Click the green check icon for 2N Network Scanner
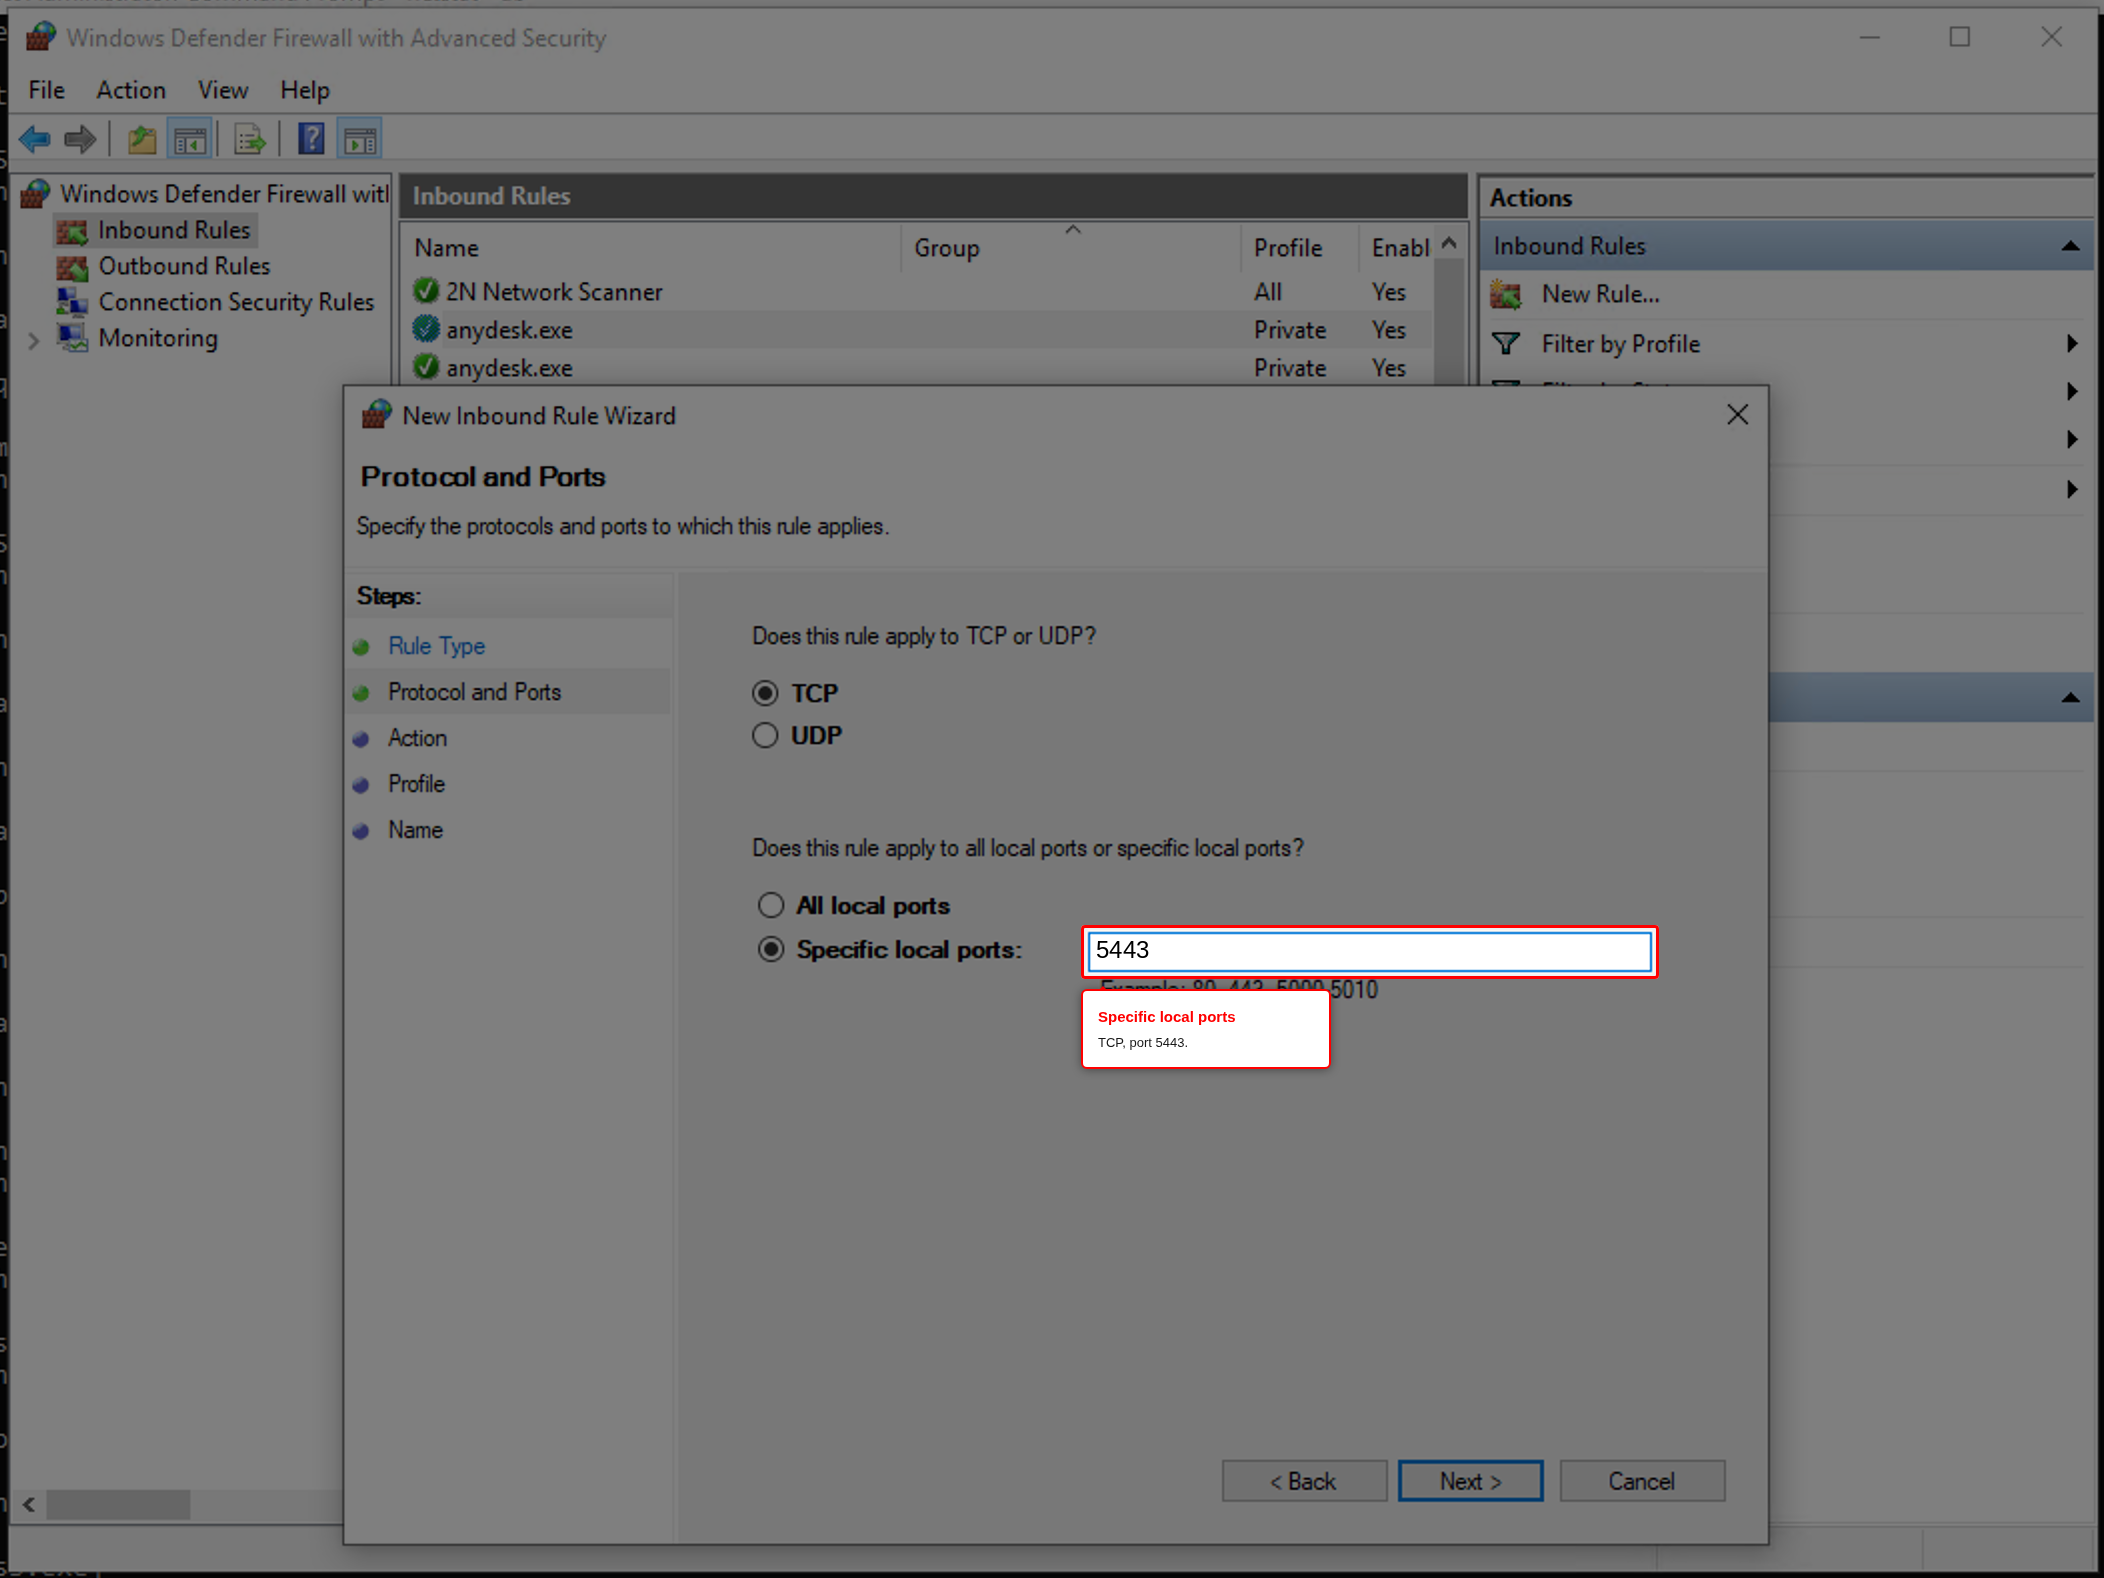This screenshot has height=1578, width=2104. coord(427,291)
